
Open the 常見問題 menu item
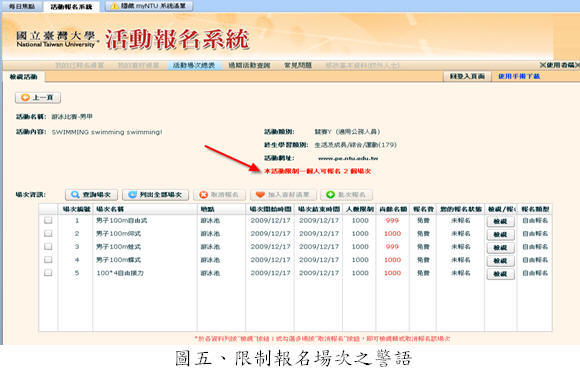coord(298,65)
